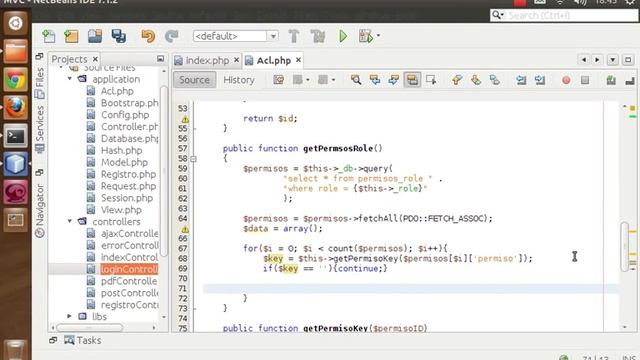Click Find Next Occurrence icon
The height and width of the screenshot is (360, 640).
pyautogui.click(x=393, y=80)
